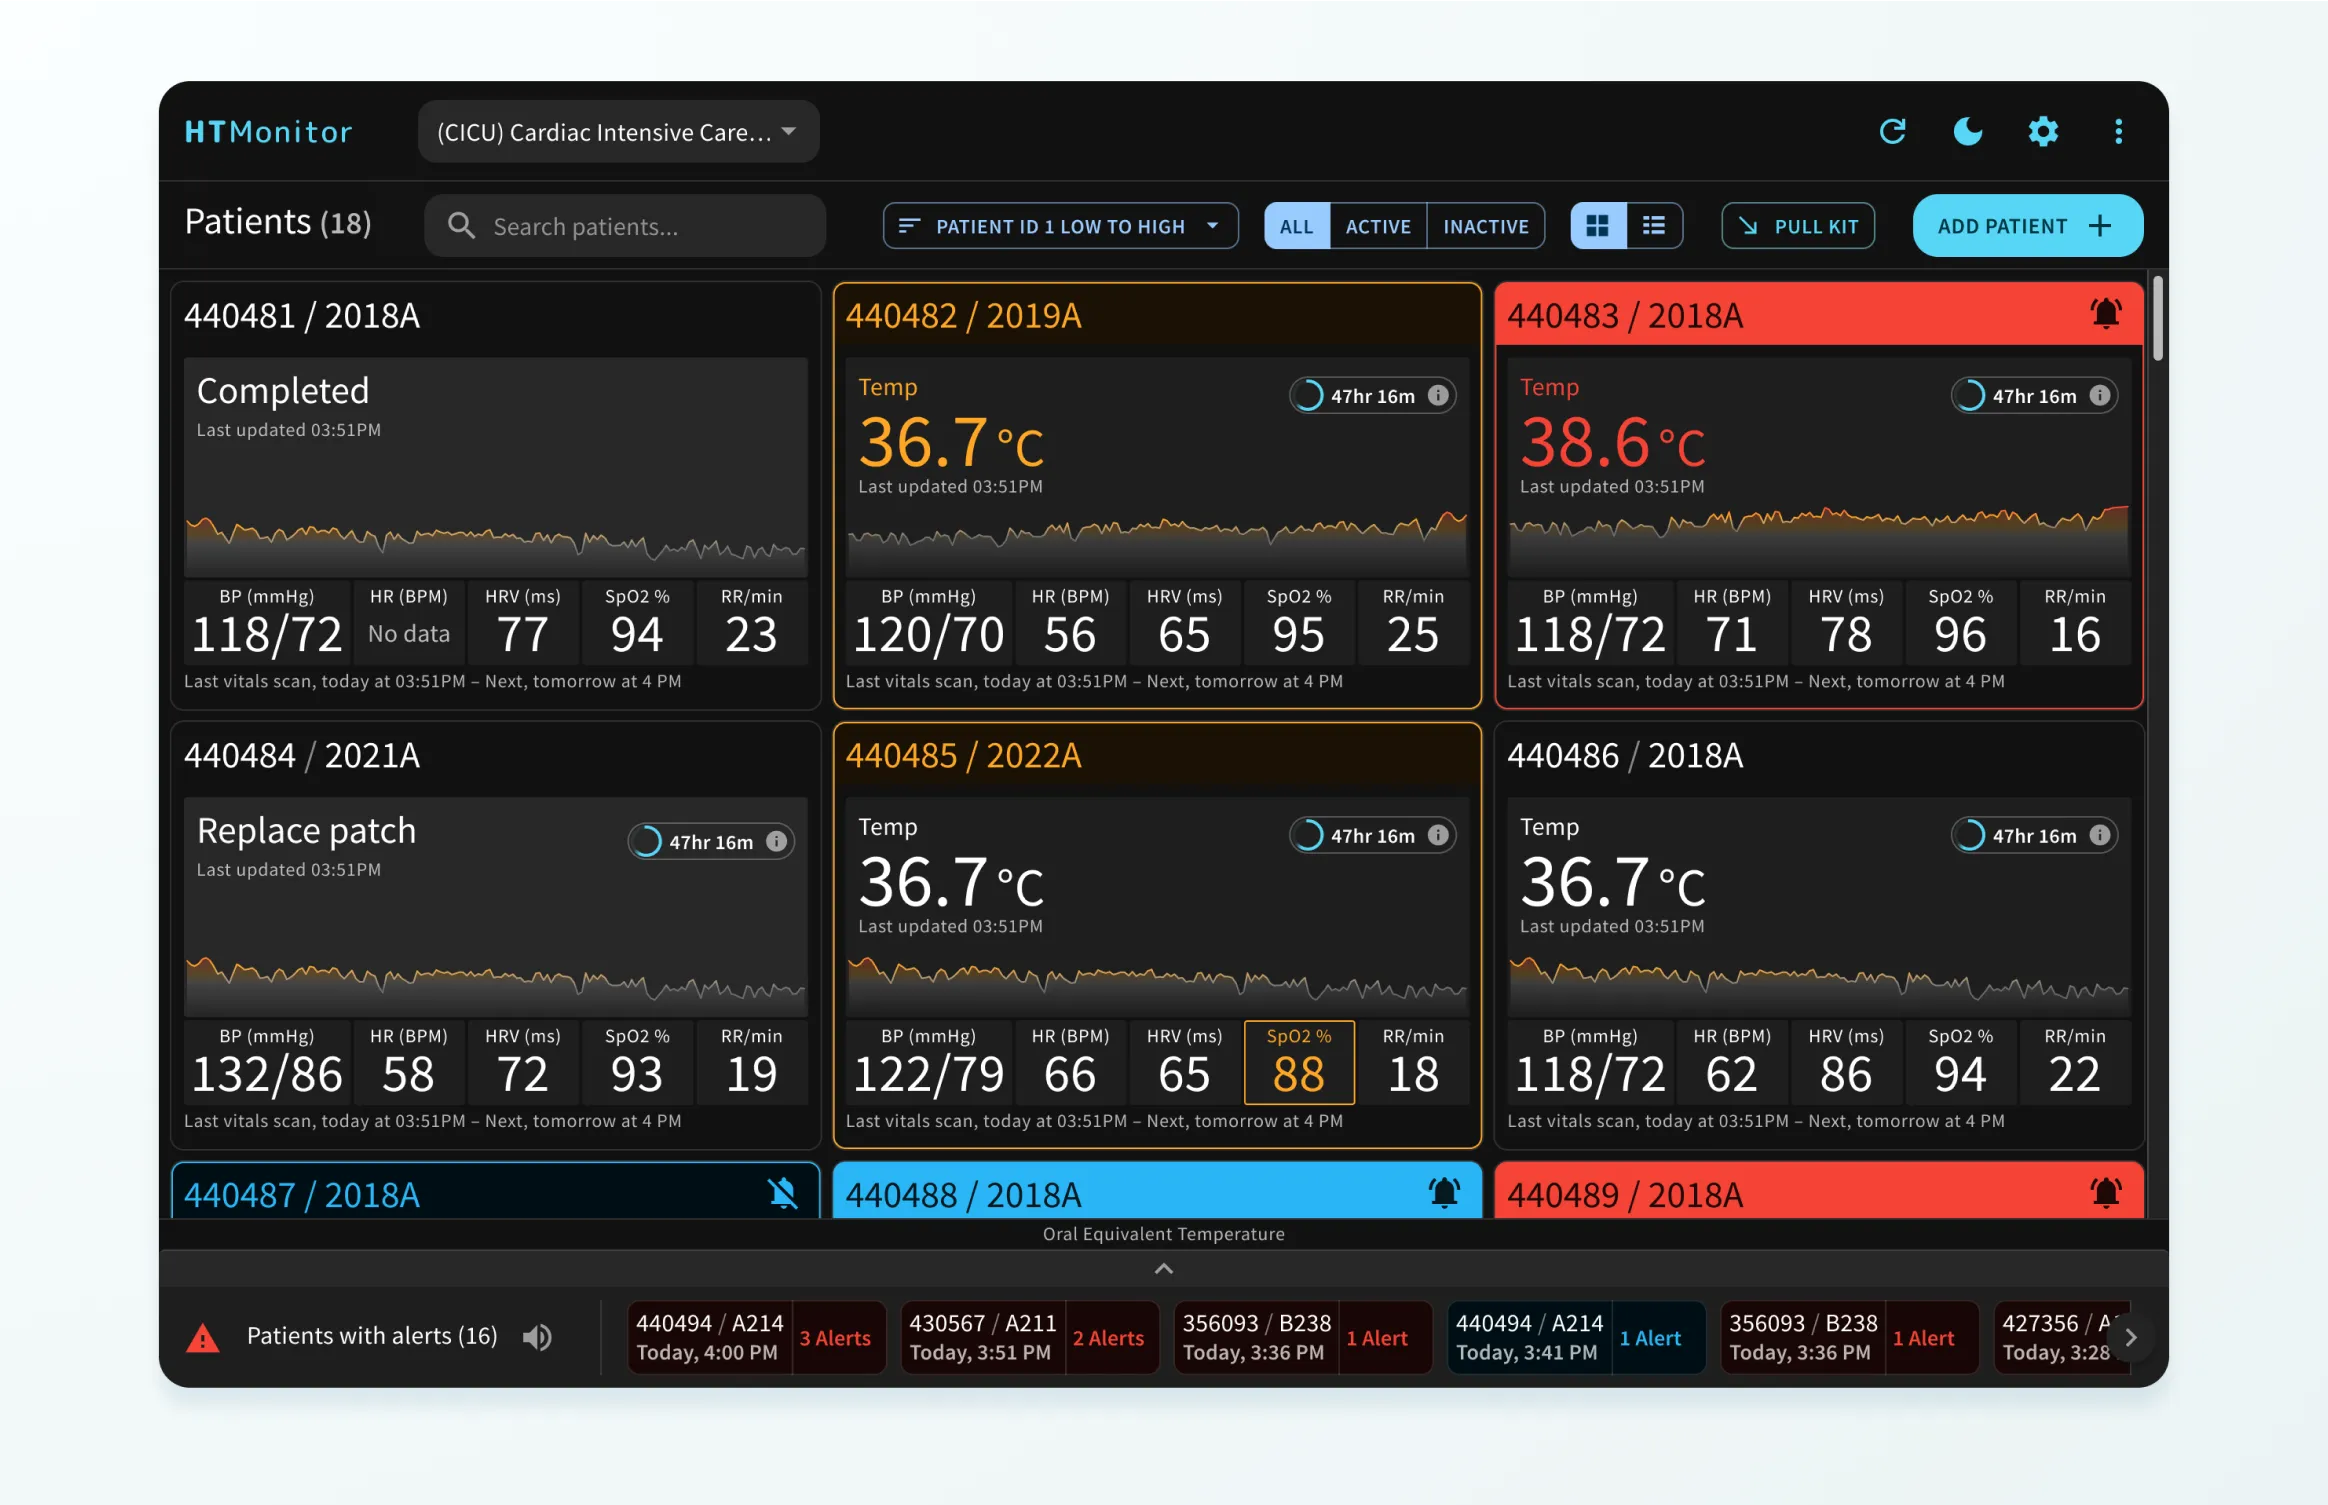Open alert chip 430567 / A211 with 2 Alerts

pyautogui.click(x=1030, y=1337)
